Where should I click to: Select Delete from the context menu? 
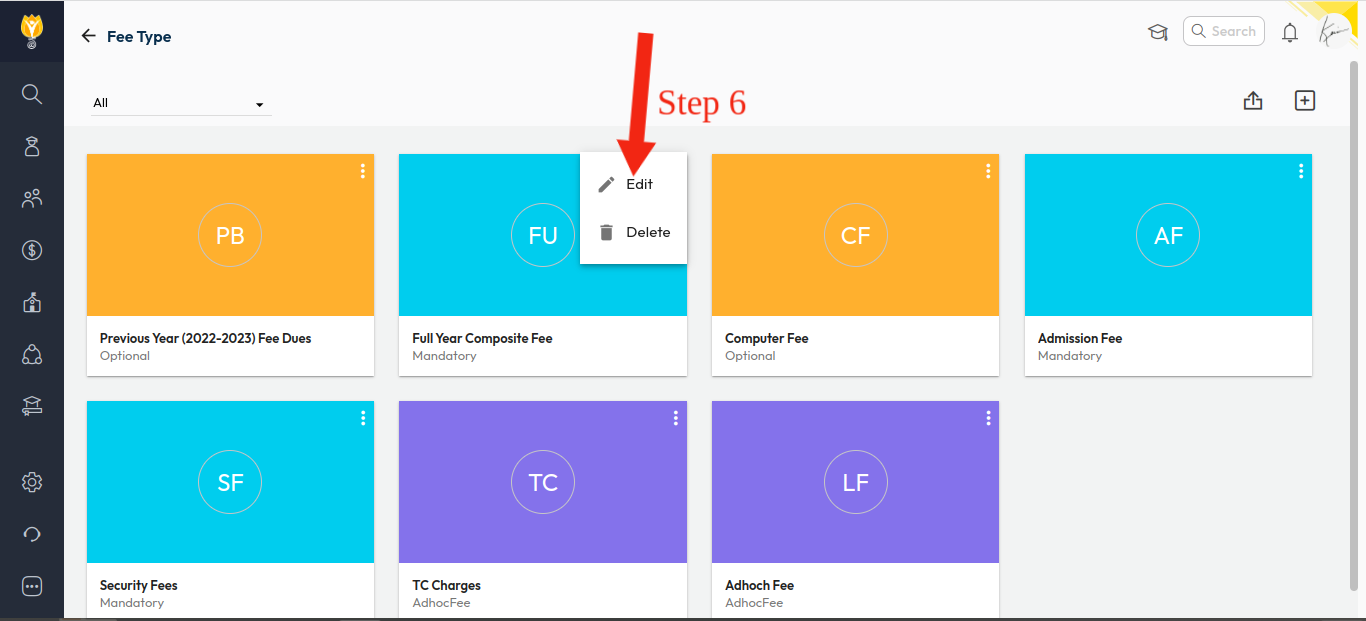pyautogui.click(x=647, y=232)
